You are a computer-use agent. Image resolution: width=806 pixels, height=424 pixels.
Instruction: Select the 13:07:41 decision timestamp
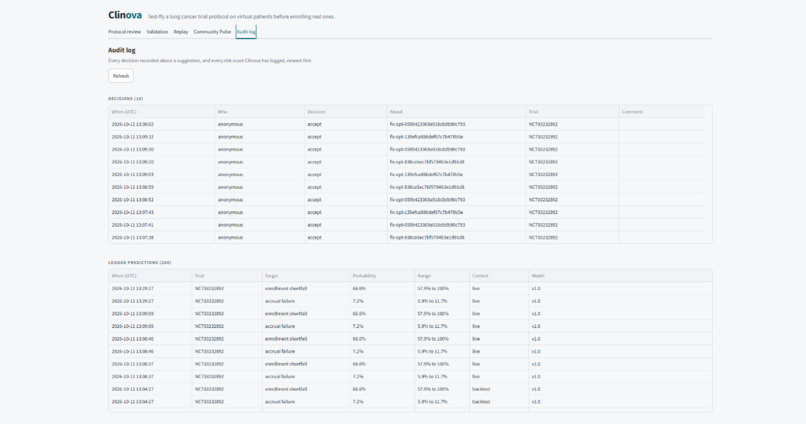[133, 225]
